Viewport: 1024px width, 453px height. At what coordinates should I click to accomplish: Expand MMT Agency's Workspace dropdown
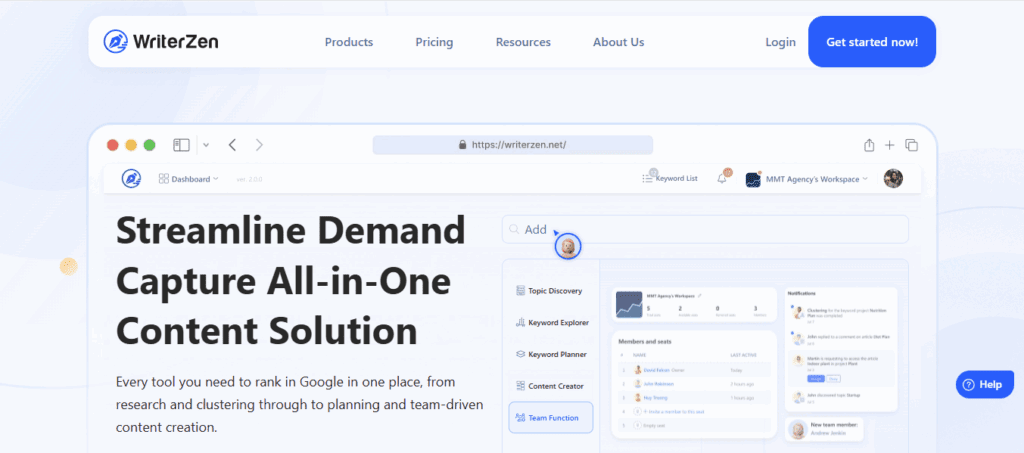pos(808,179)
